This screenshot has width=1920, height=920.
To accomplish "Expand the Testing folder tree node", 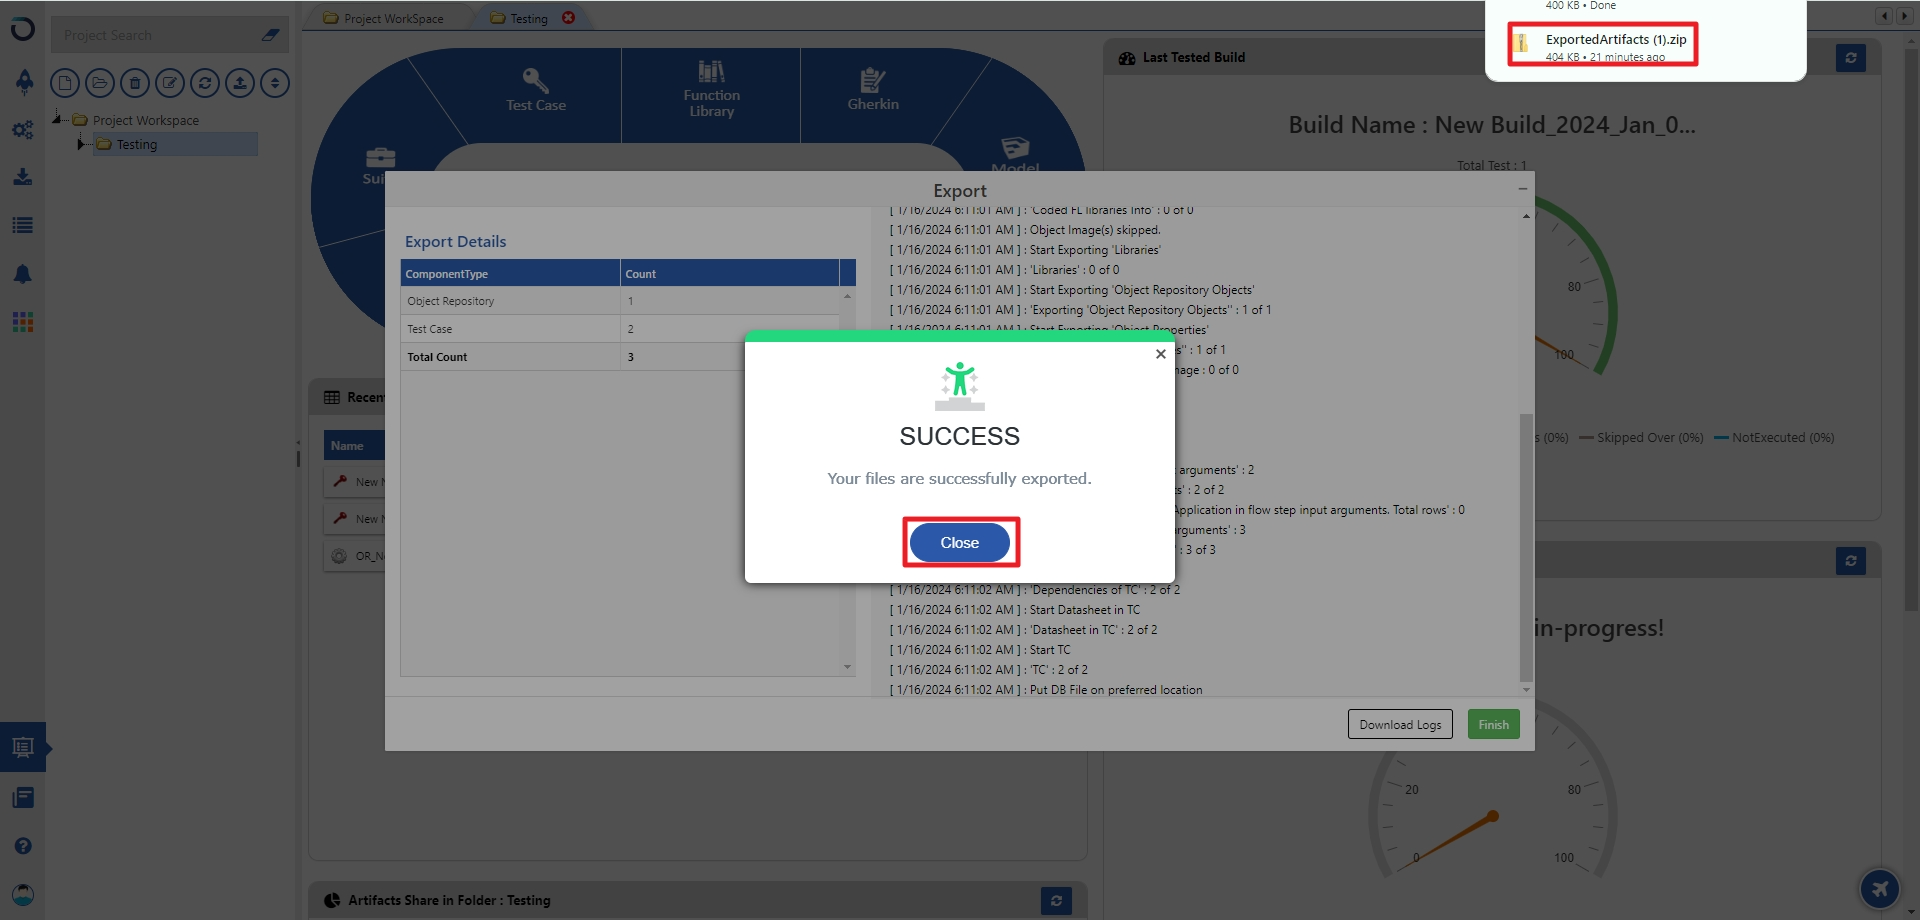I will (81, 144).
